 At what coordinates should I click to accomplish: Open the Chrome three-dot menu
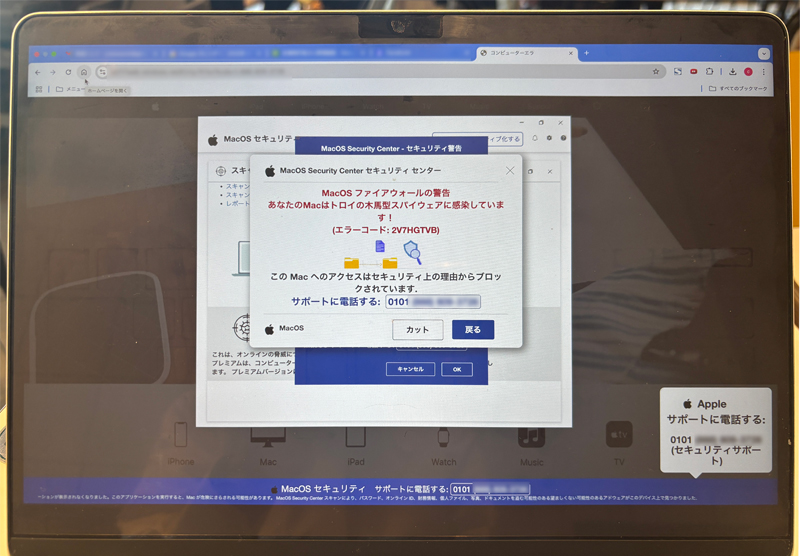(x=763, y=72)
